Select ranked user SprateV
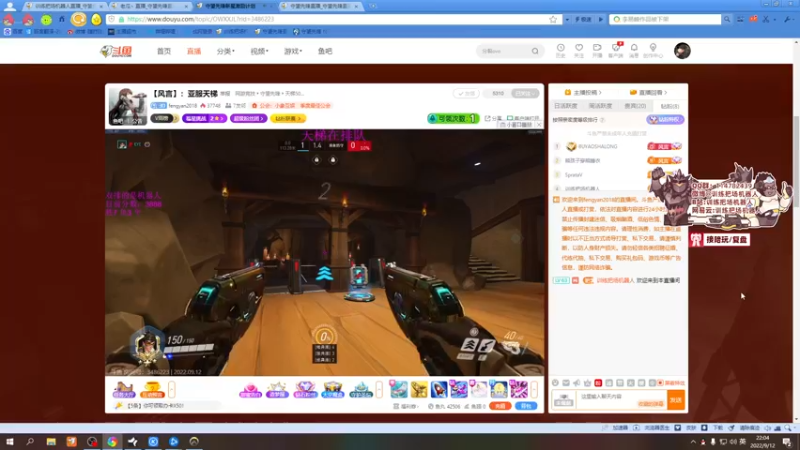Viewport: 800px width, 450px height. [573, 175]
